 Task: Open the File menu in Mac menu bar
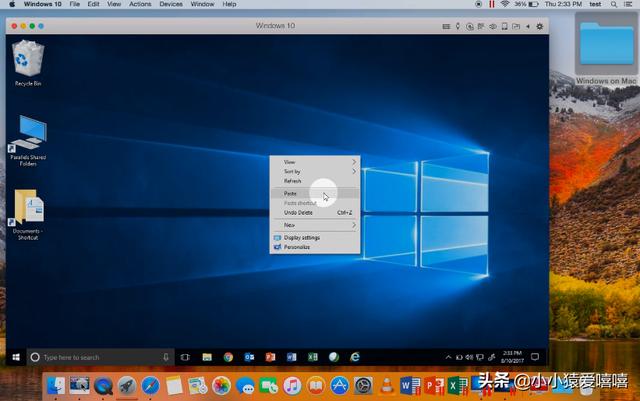74,4
